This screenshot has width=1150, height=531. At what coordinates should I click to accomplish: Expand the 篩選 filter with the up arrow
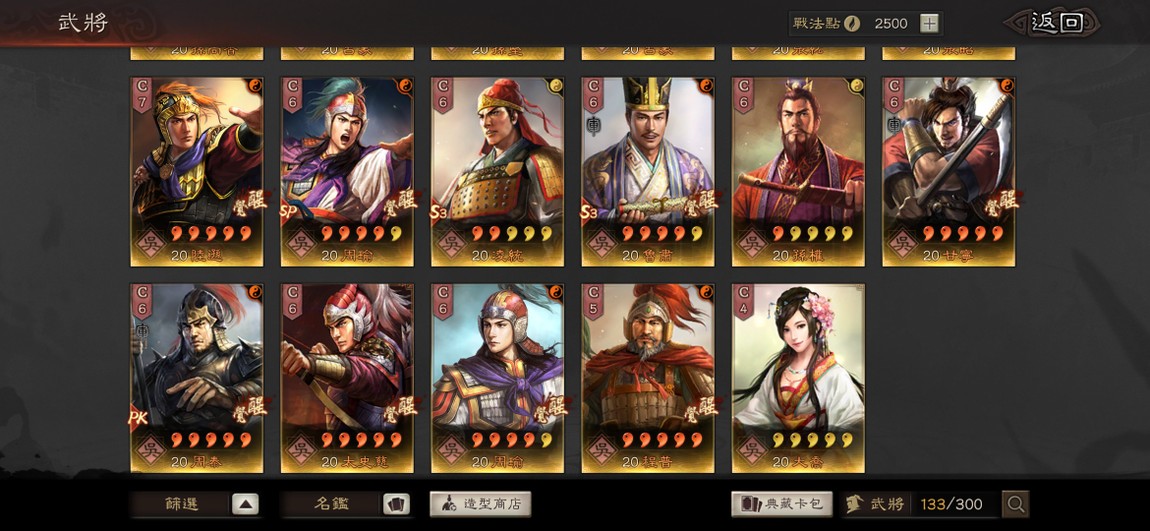[245, 505]
